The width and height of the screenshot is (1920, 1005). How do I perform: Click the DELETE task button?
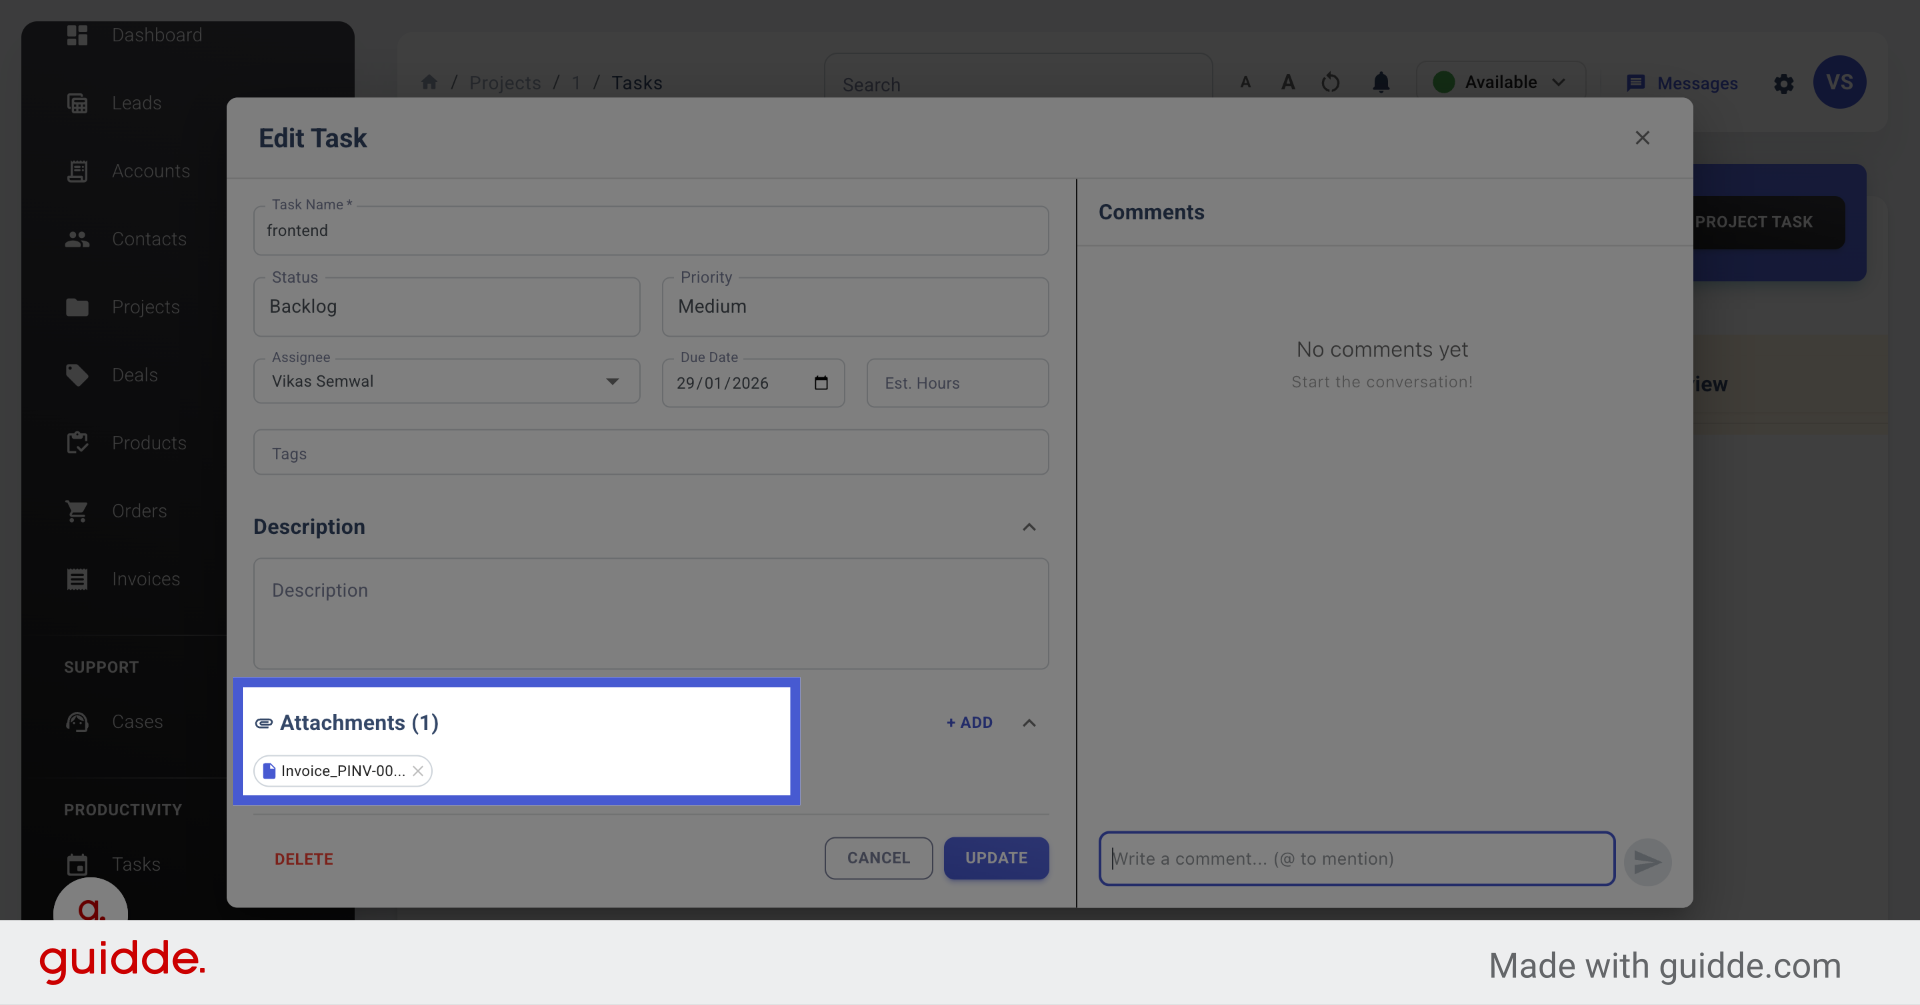pos(304,859)
